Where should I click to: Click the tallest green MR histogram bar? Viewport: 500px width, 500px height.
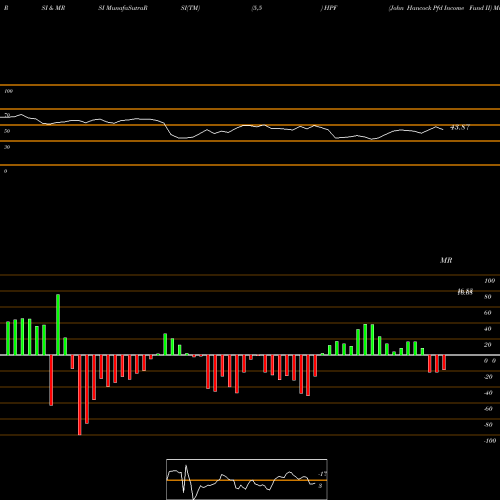click(x=58, y=325)
